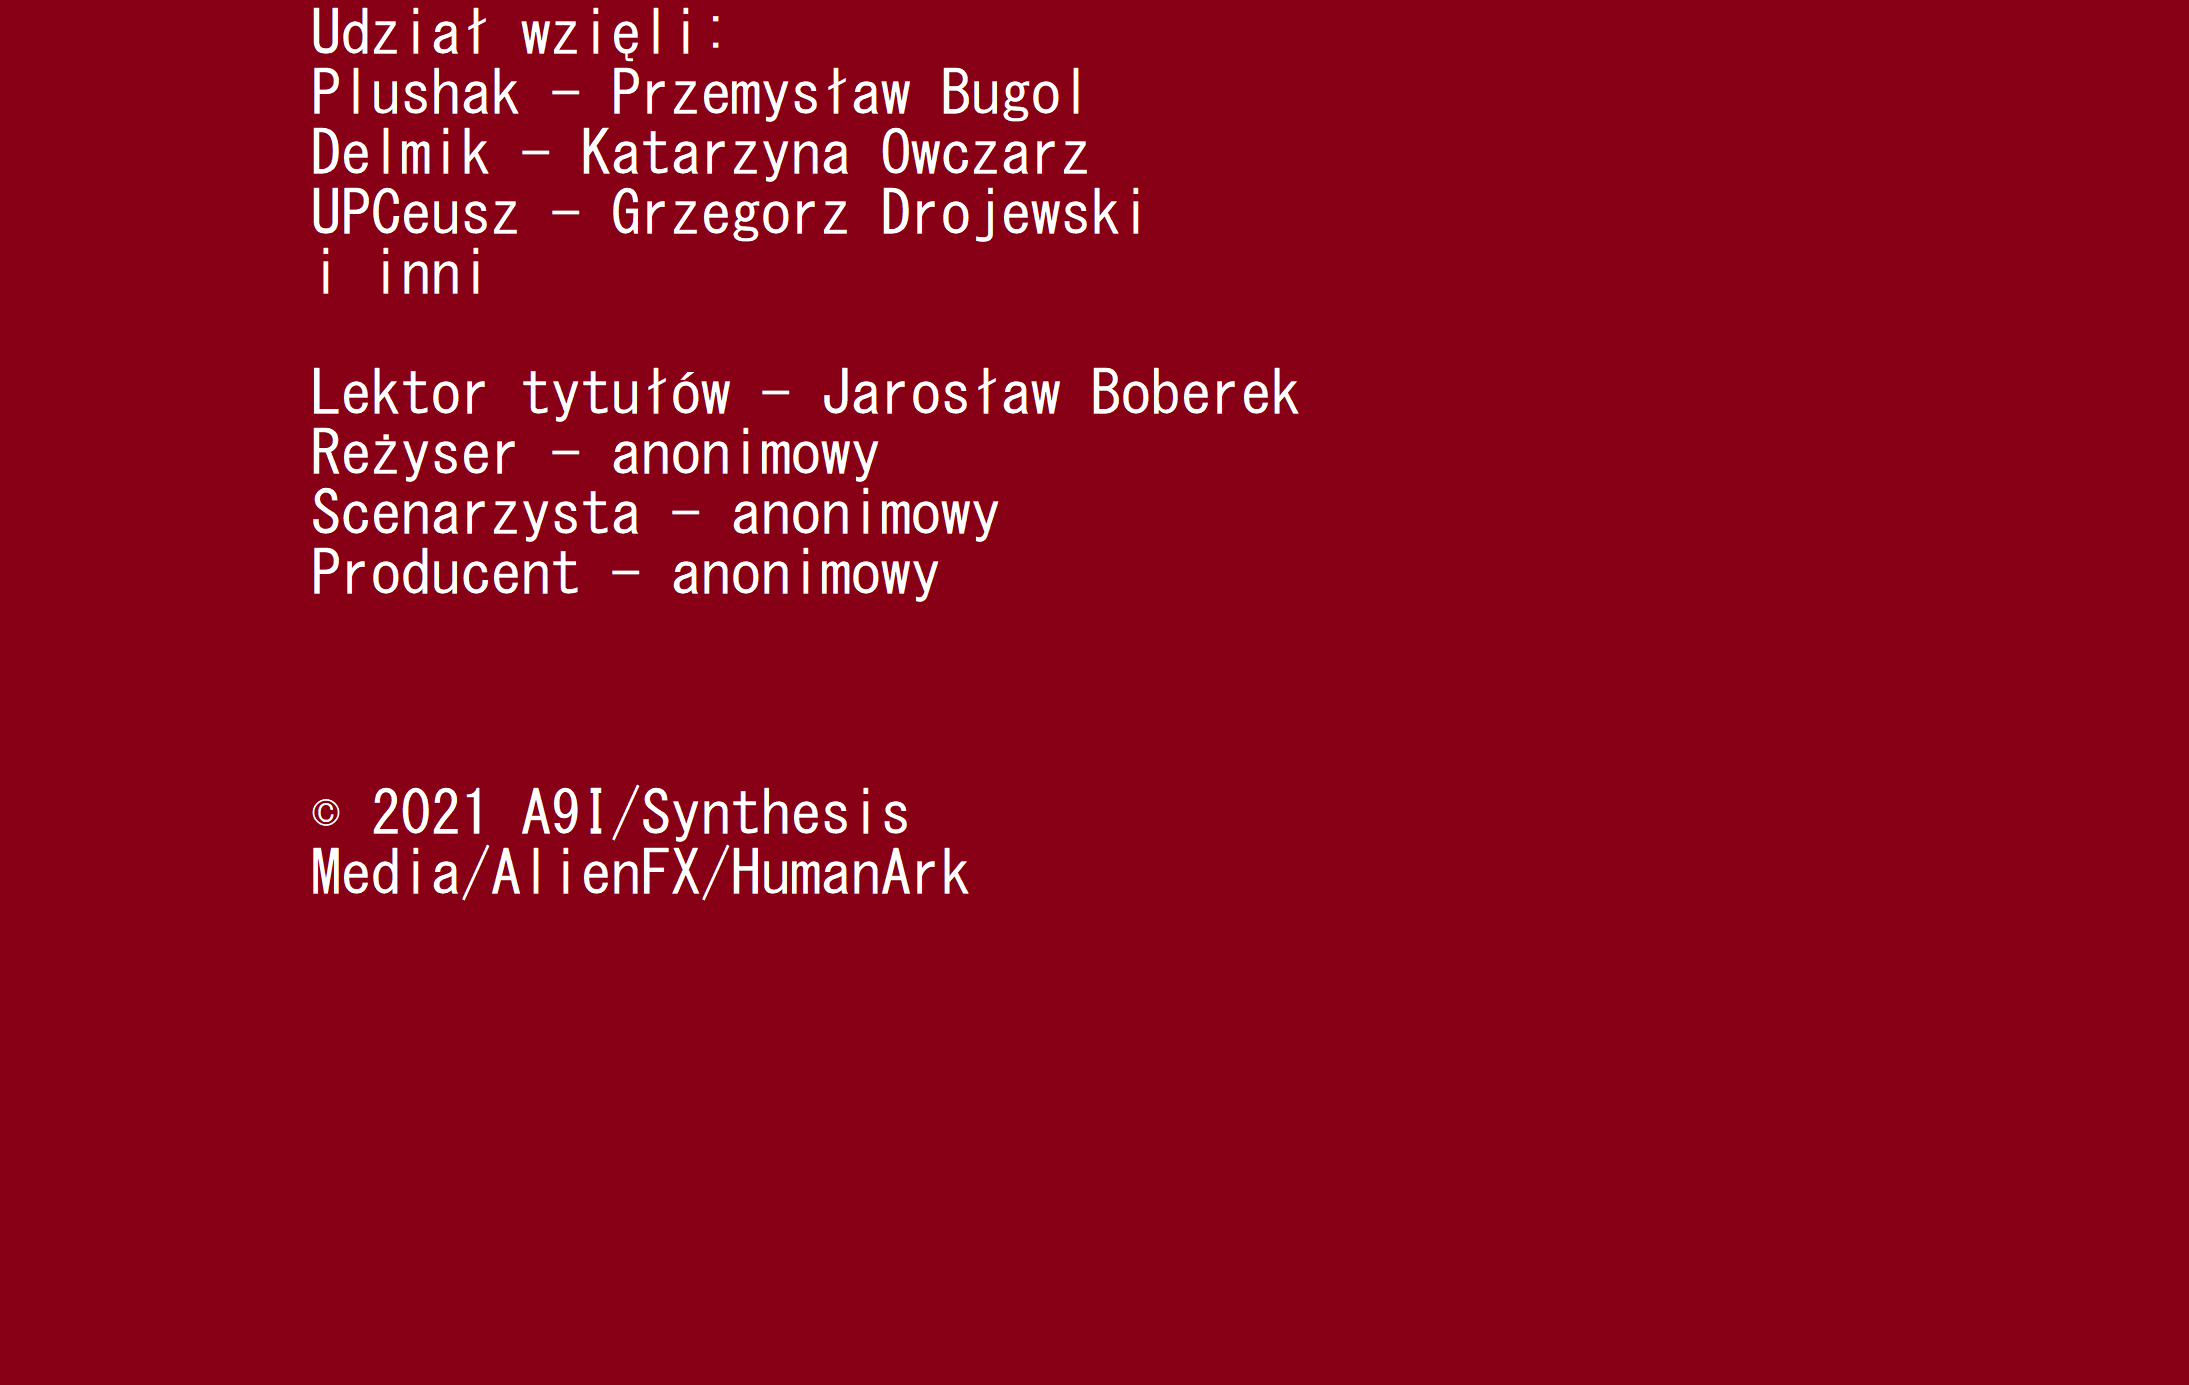The height and width of the screenshot is (1385, 2189).
Task: Click the "Reżyser" credit label
Action: [x=414, y=454]
